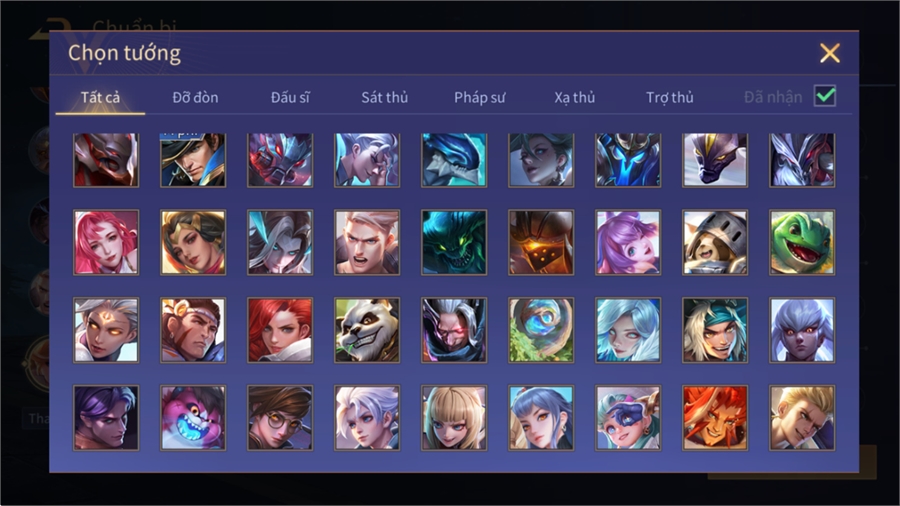Select the Đấu sĩ tab
Image resolution: width=900 pixels, height=506 pixels.
290,98
